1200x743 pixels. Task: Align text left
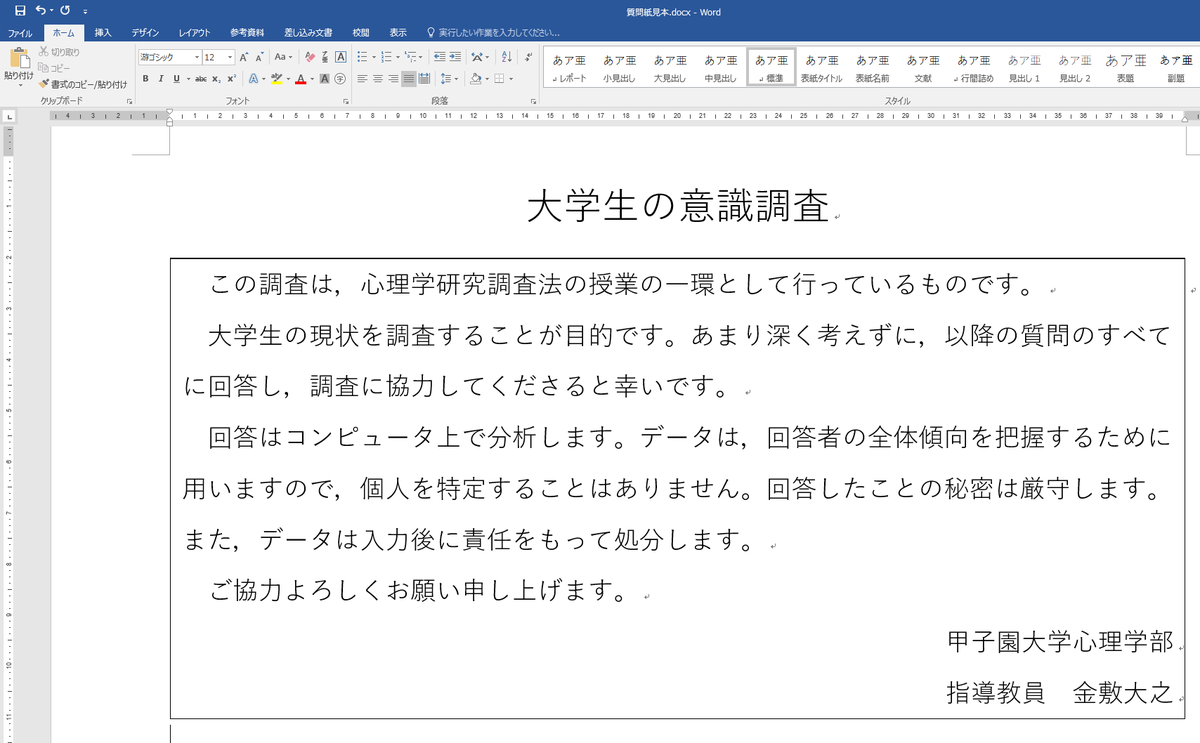coord(363,78)
